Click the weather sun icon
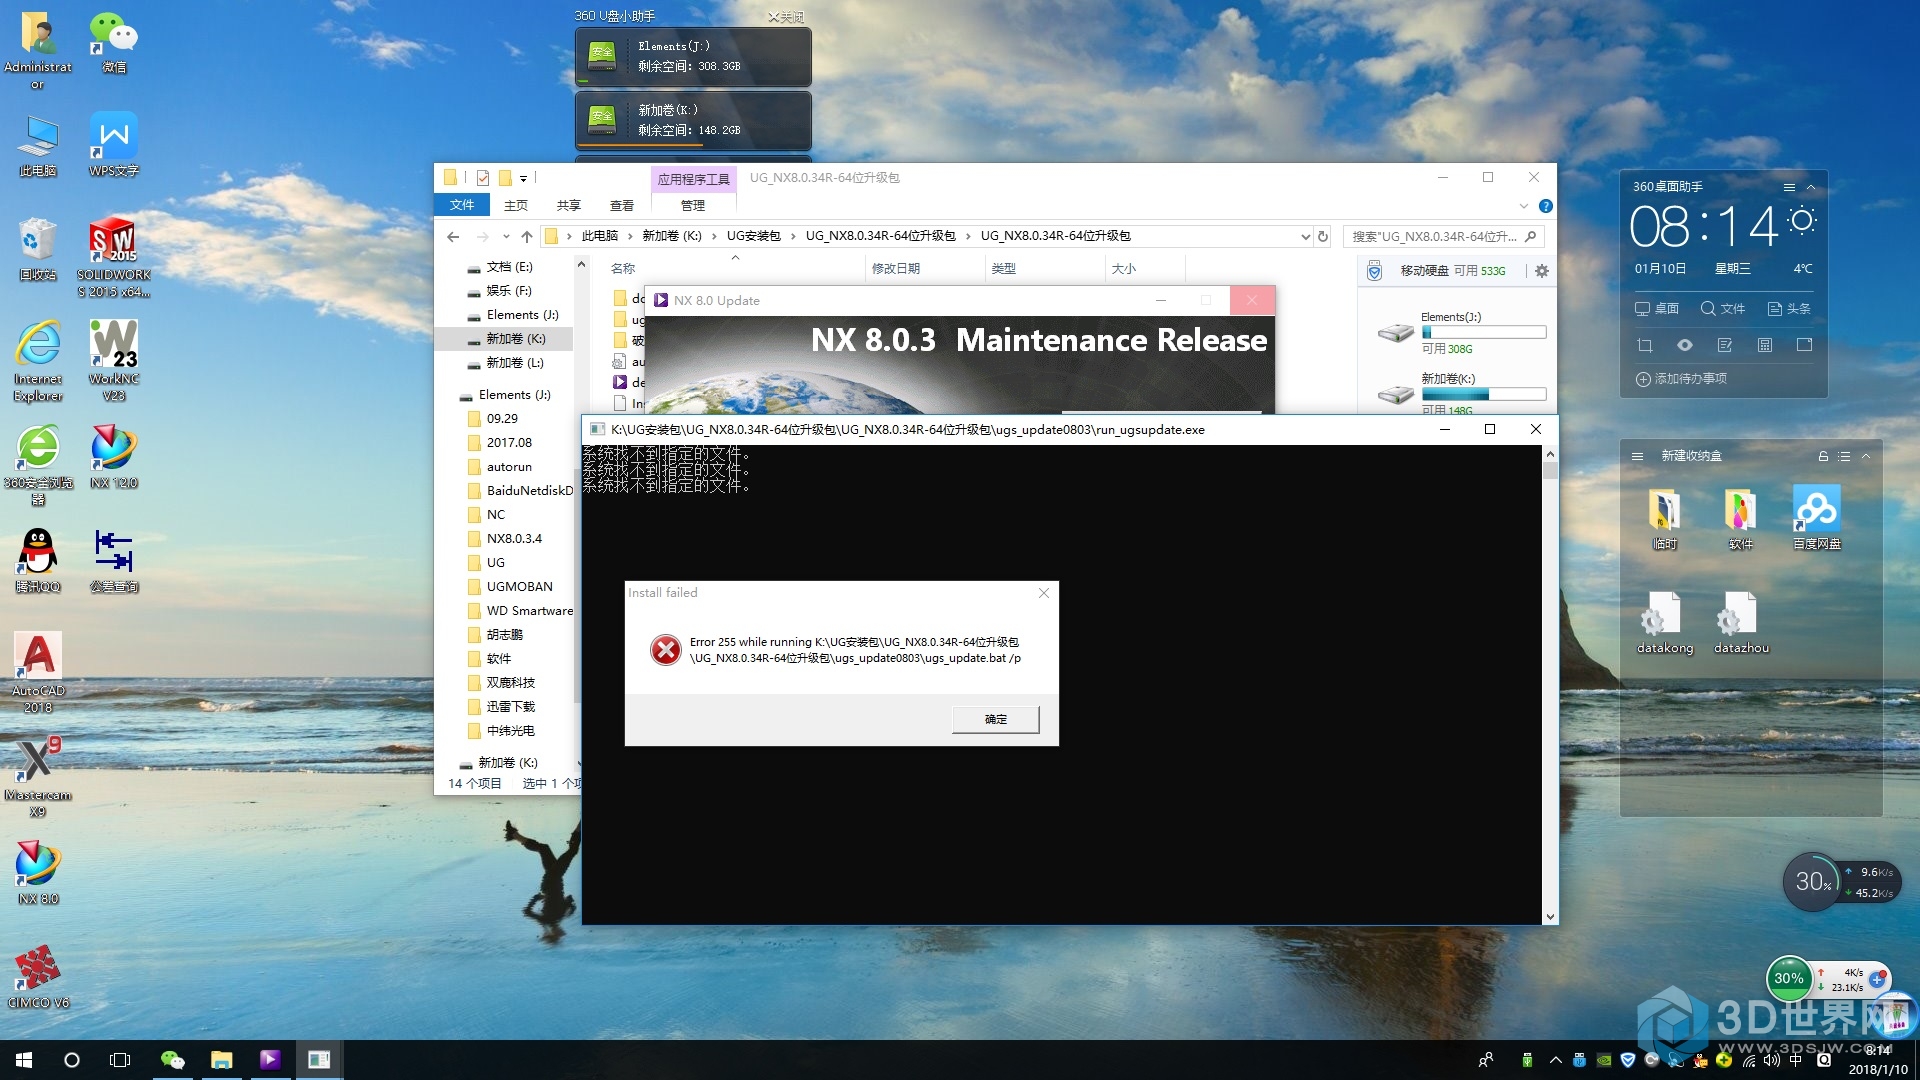 tap(1802, 220)
